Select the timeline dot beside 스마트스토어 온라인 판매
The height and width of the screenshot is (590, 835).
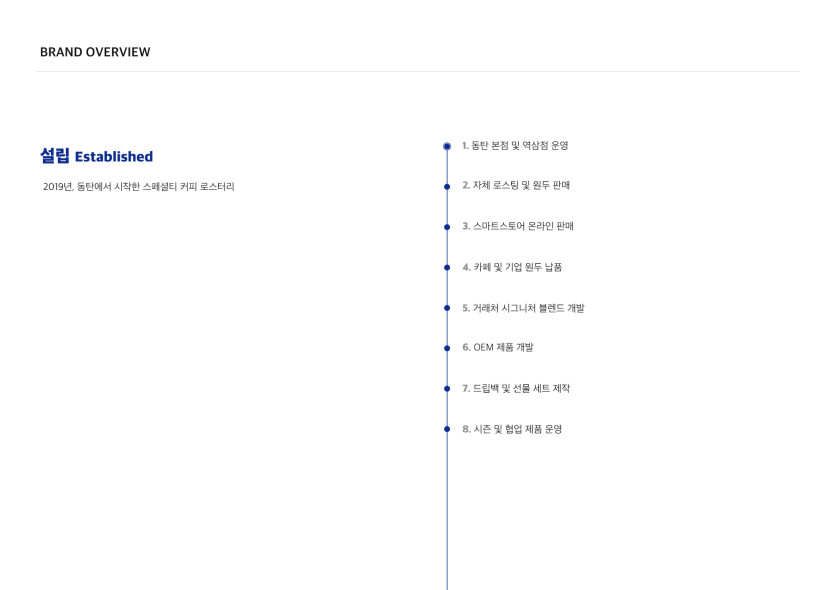click(x=447, y=227)
